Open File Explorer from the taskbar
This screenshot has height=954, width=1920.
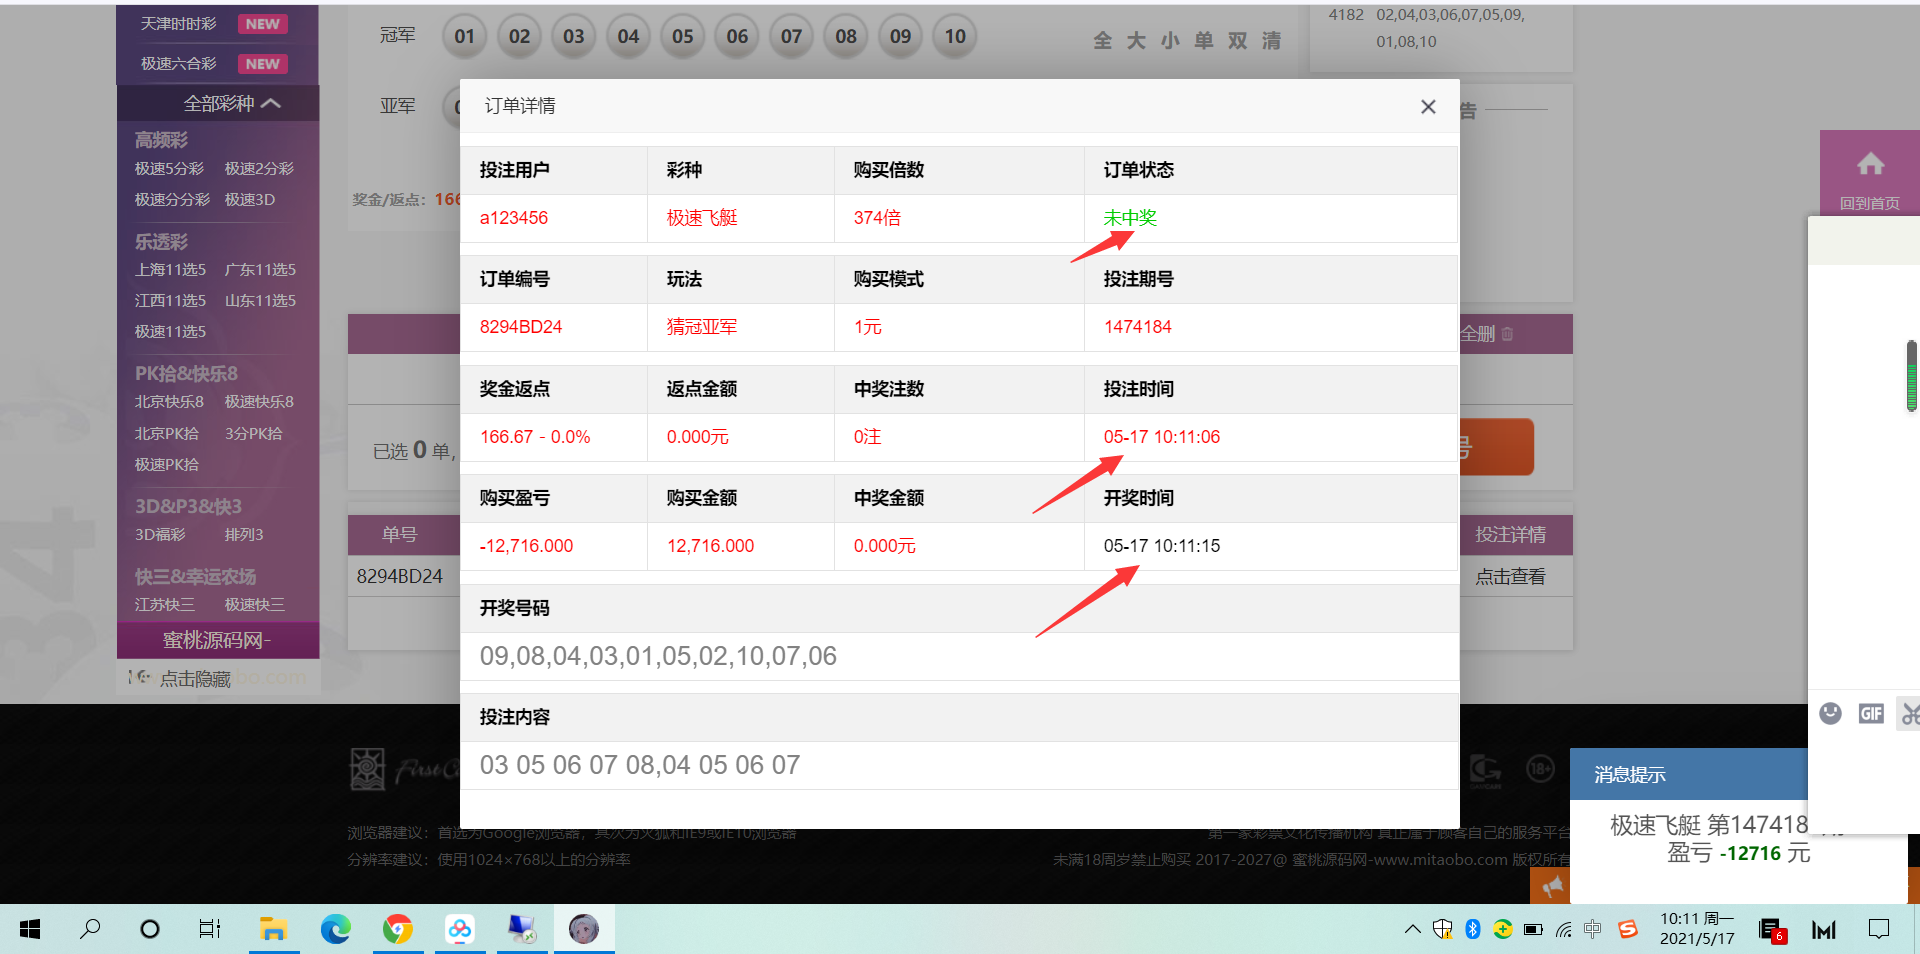pos(272,930)
